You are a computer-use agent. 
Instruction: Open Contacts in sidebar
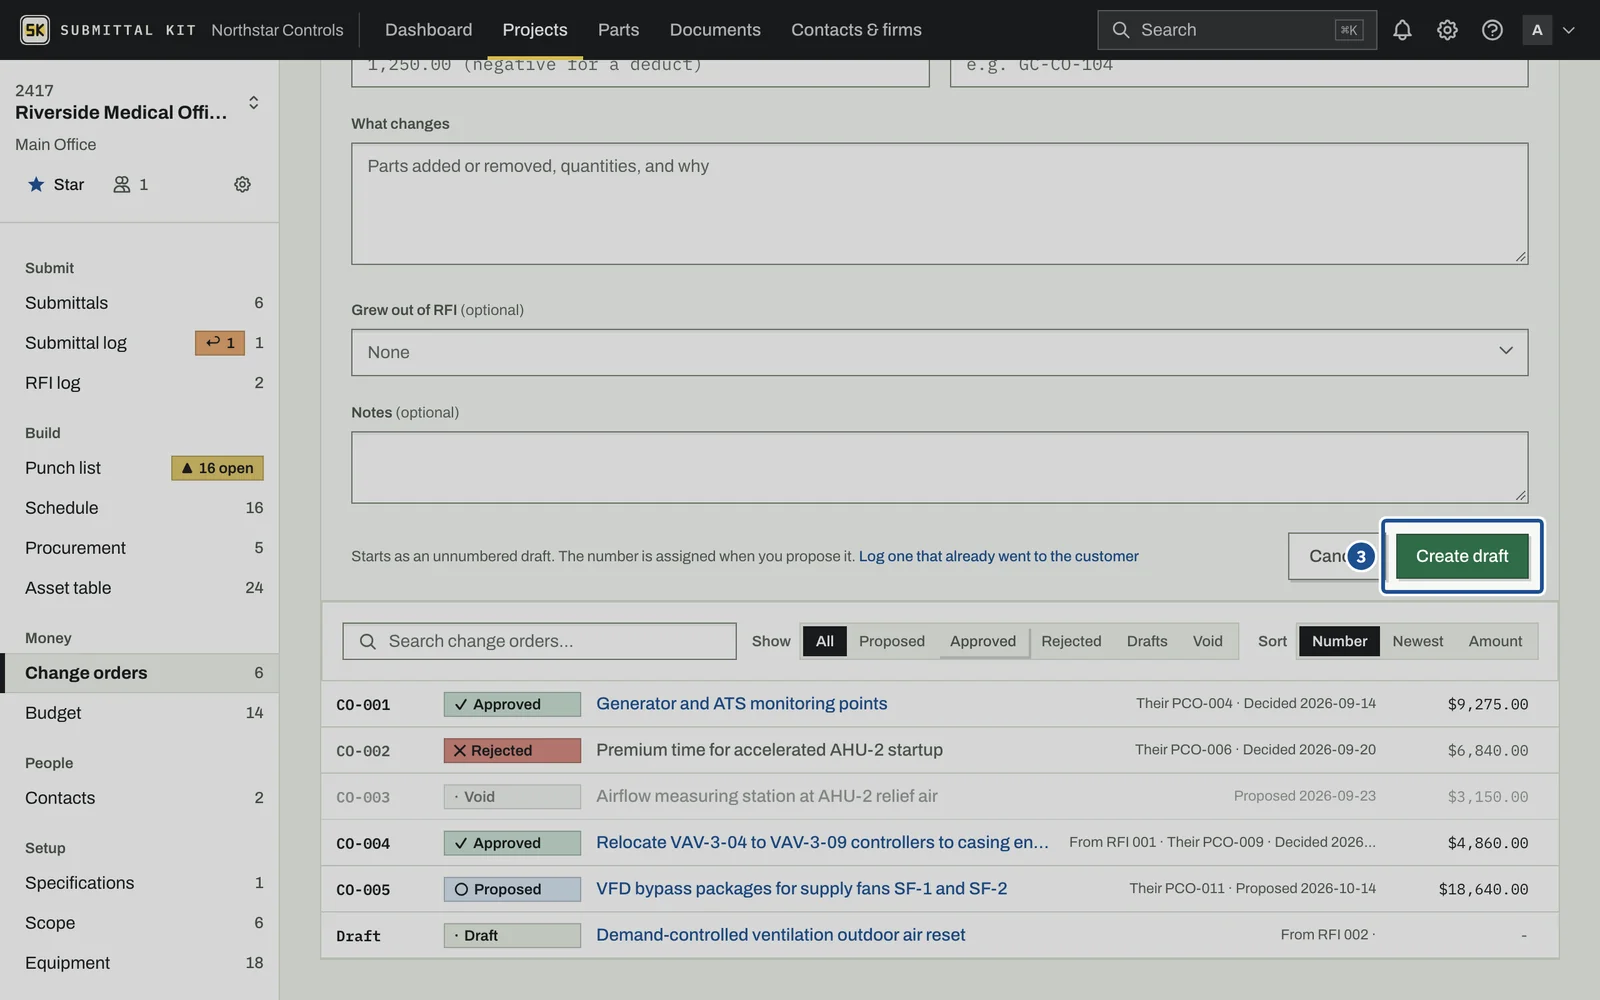tap(140, 798)
